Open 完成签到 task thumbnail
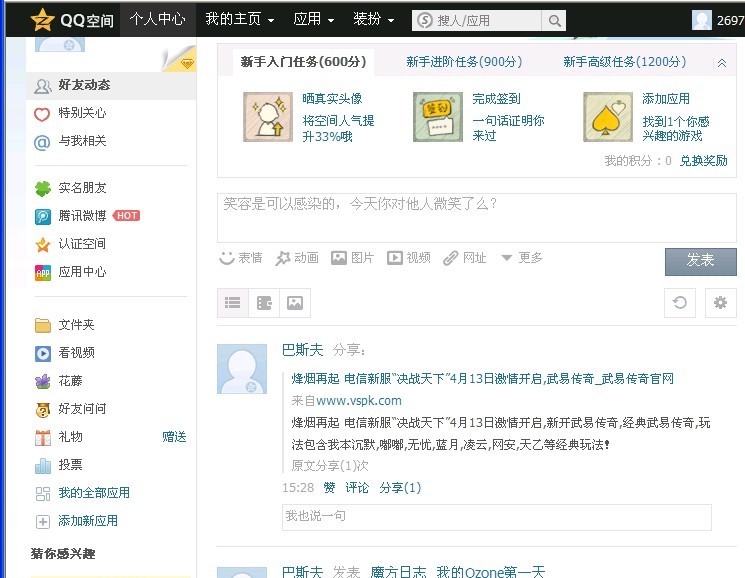Screen dimensions: 745x578 coord(438,117)
